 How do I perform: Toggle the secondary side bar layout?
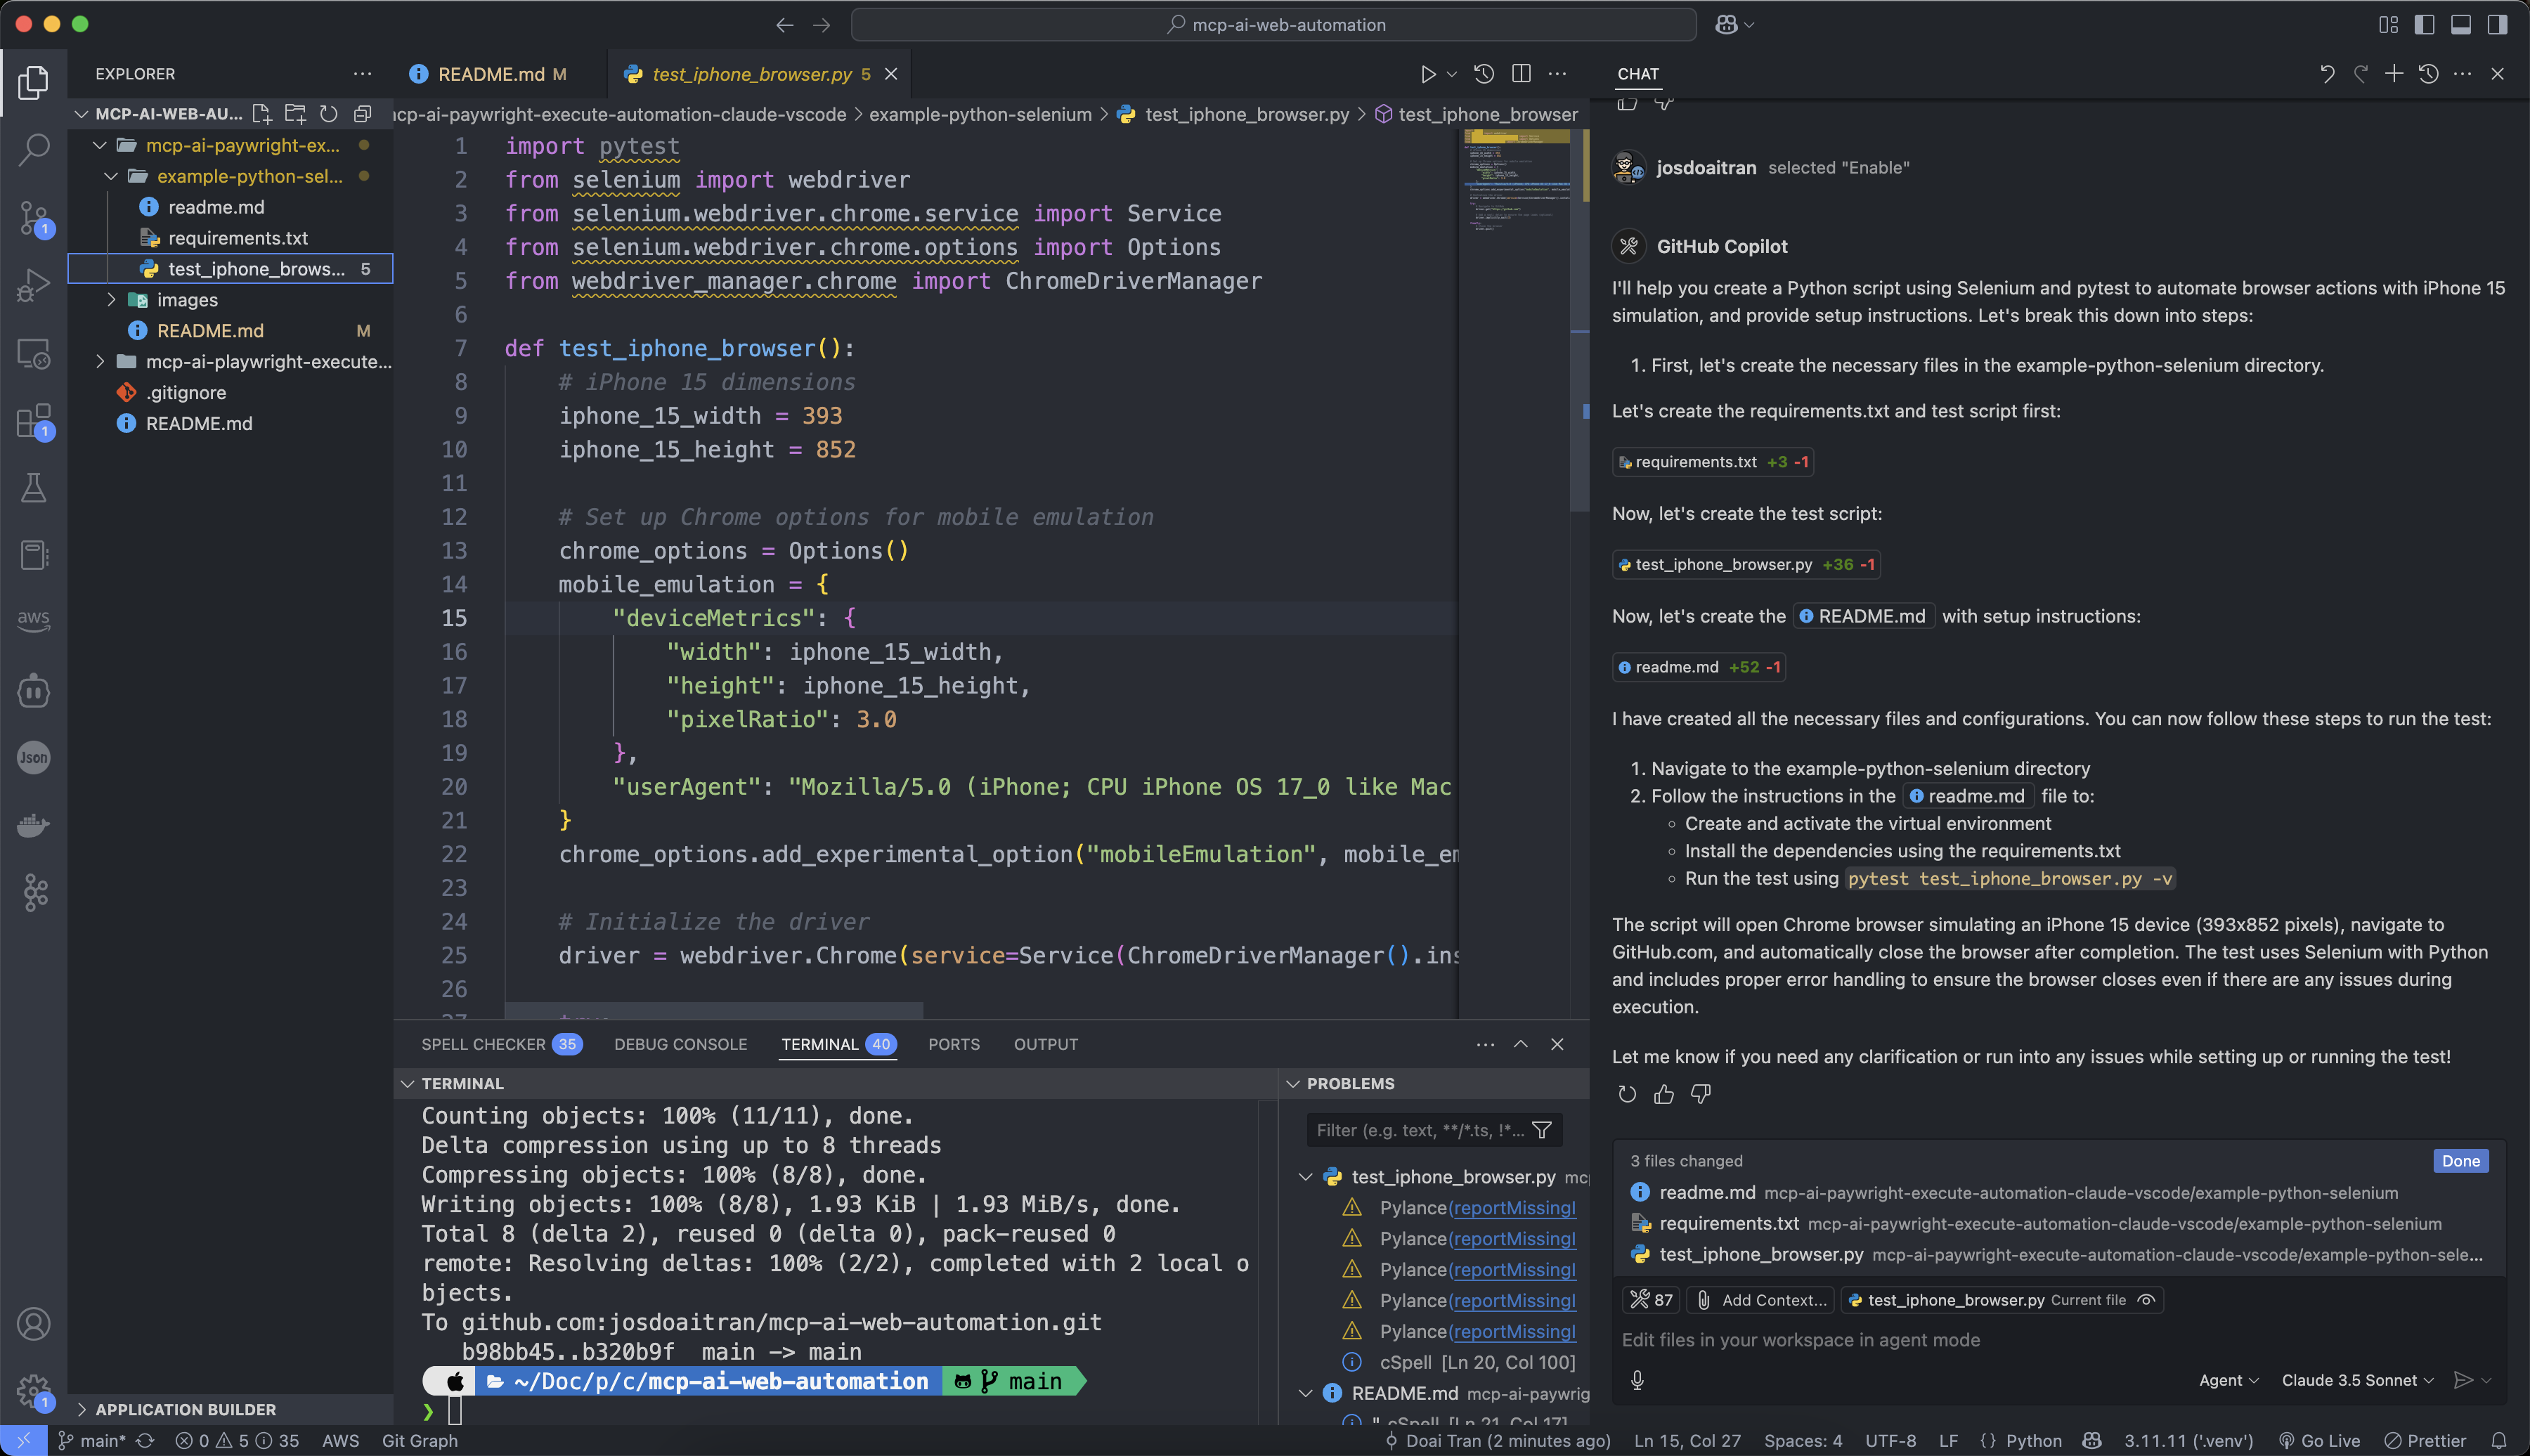[2497, 25]
